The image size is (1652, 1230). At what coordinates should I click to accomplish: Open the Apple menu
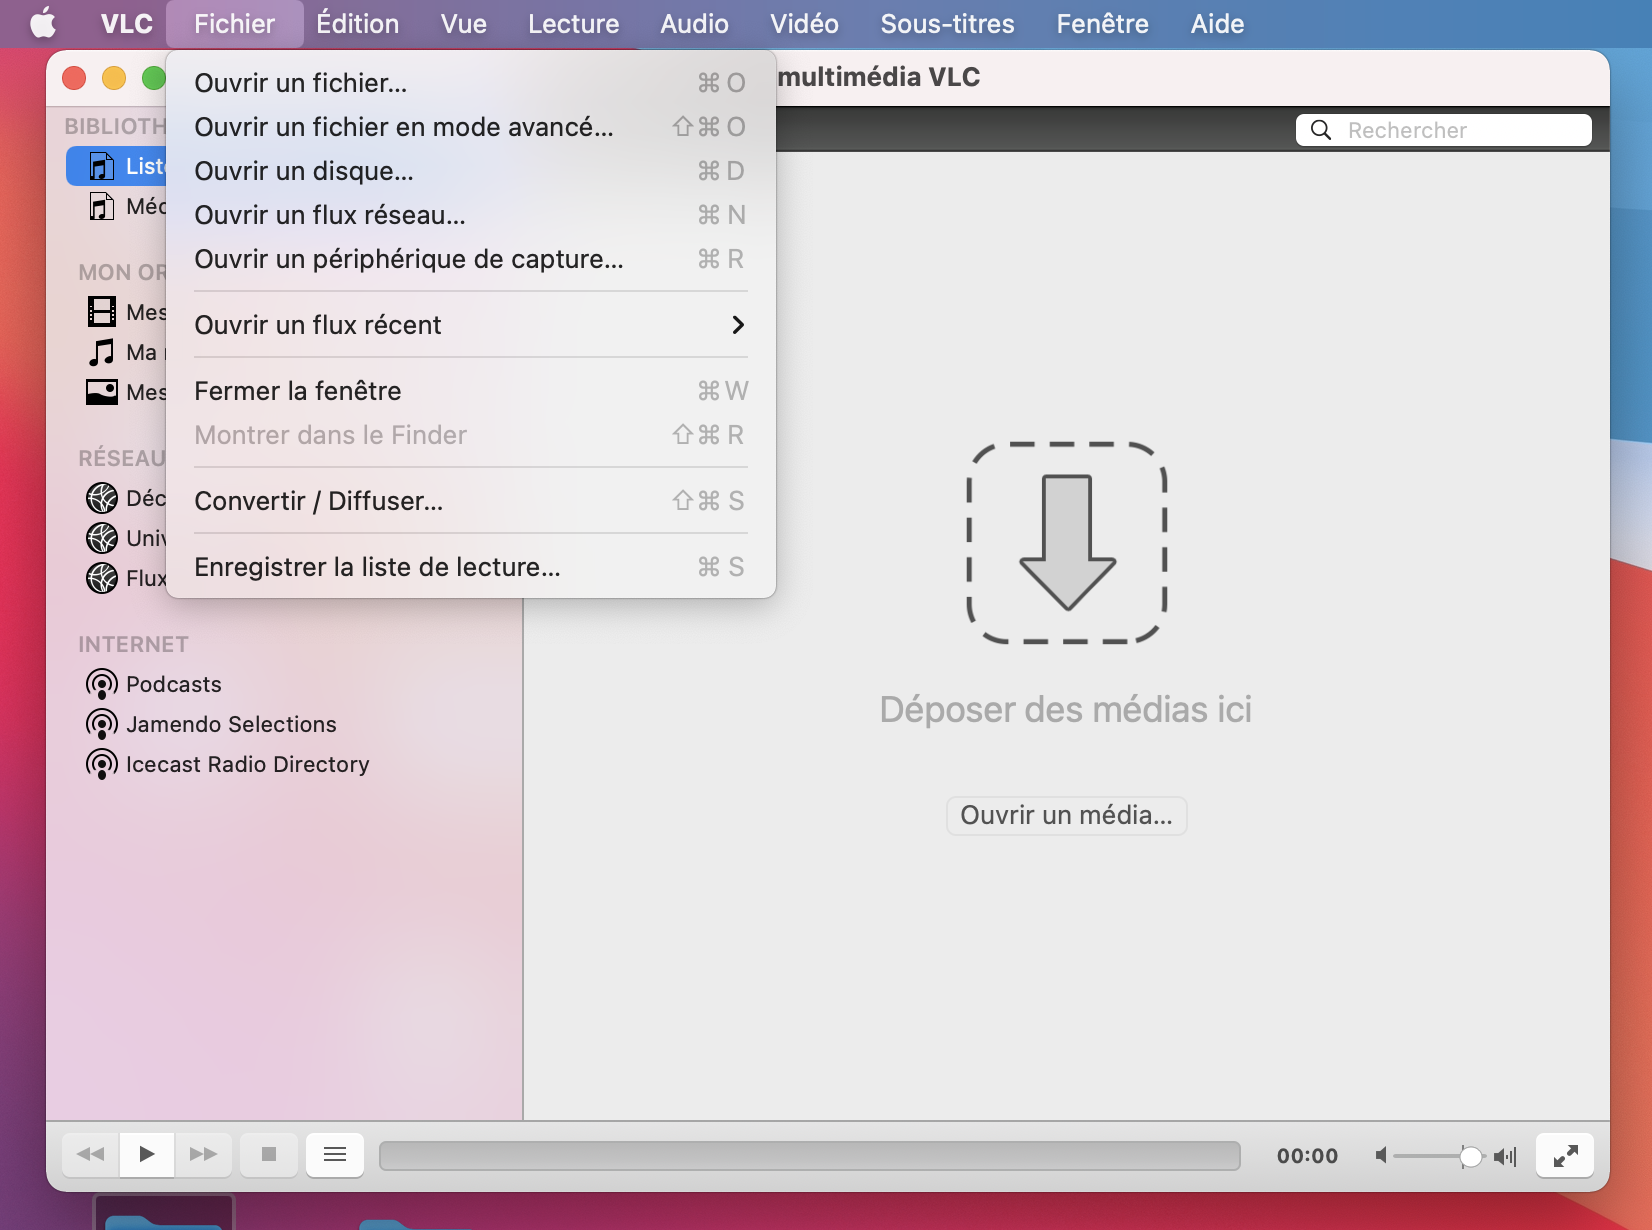(x=42, y=23)
